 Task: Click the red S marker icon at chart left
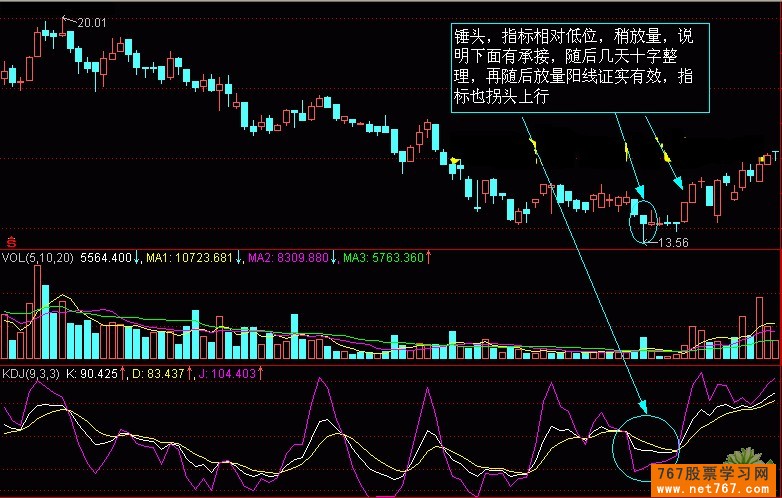12,240
